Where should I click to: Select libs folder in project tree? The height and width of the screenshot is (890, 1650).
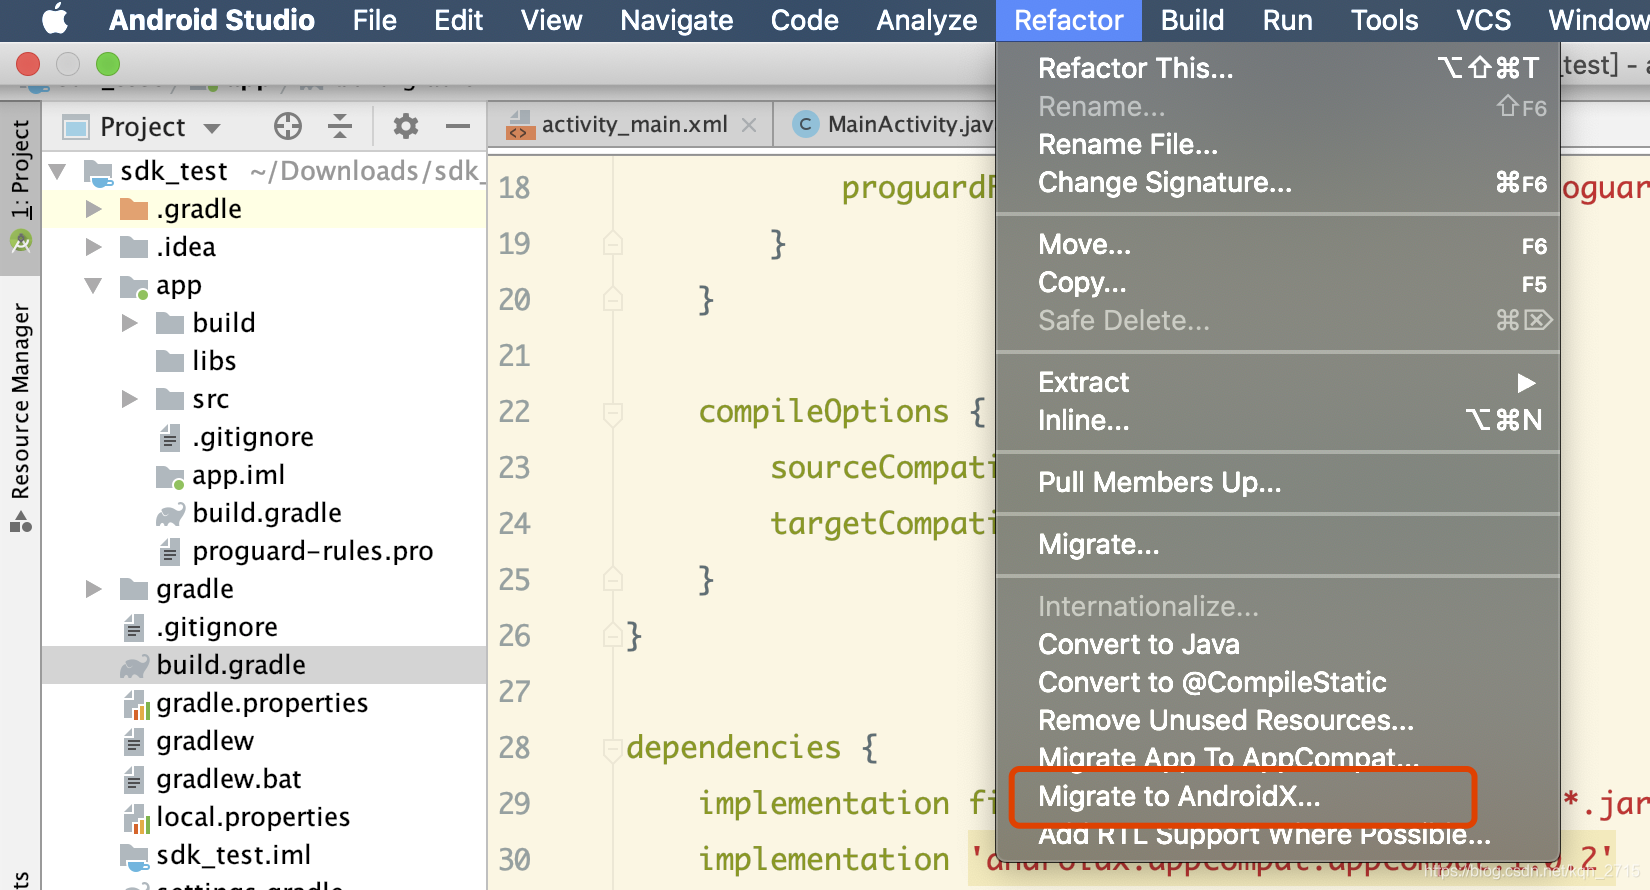point(214,361)
